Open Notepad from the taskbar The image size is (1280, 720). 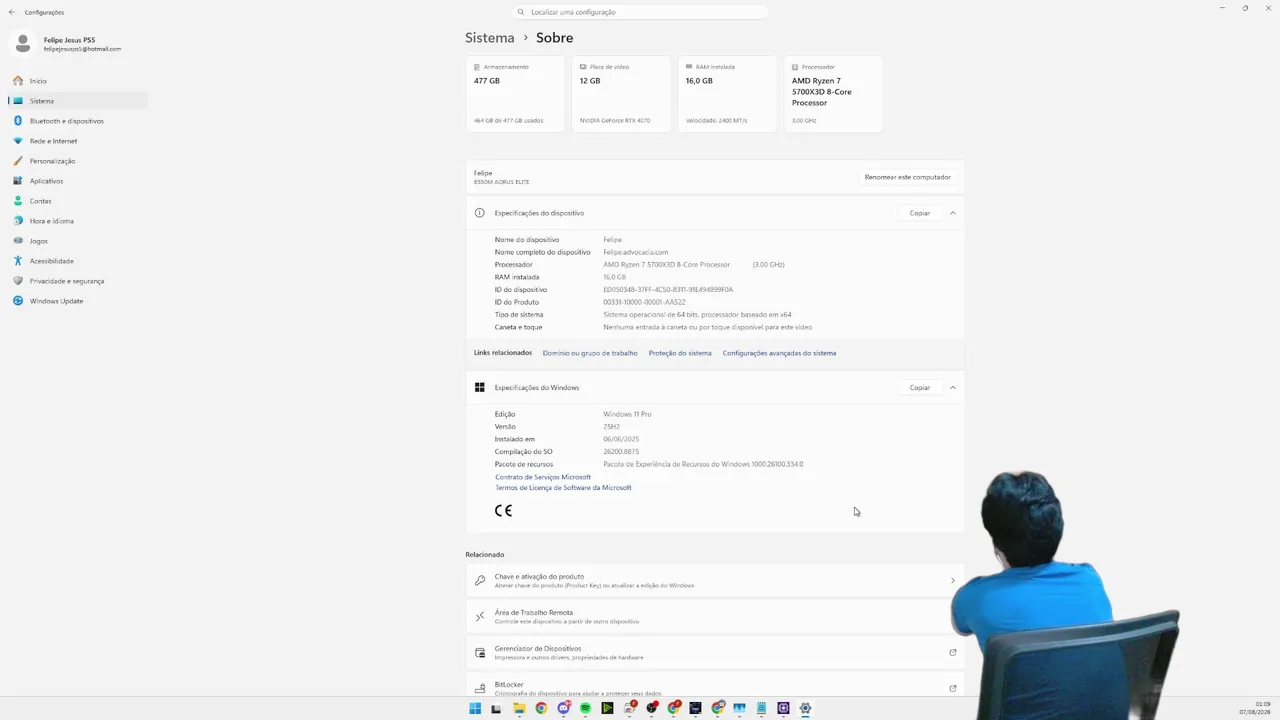[761, 708]
